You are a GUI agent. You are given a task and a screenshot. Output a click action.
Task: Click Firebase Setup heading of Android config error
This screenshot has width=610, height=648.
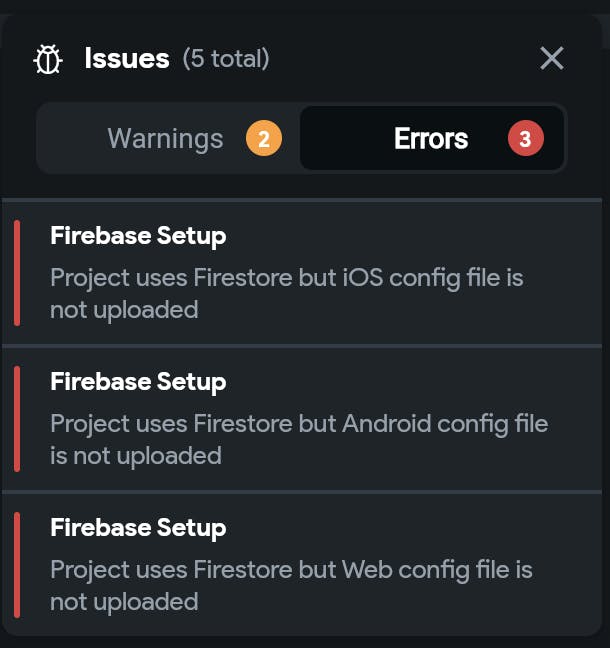(138, 382)
